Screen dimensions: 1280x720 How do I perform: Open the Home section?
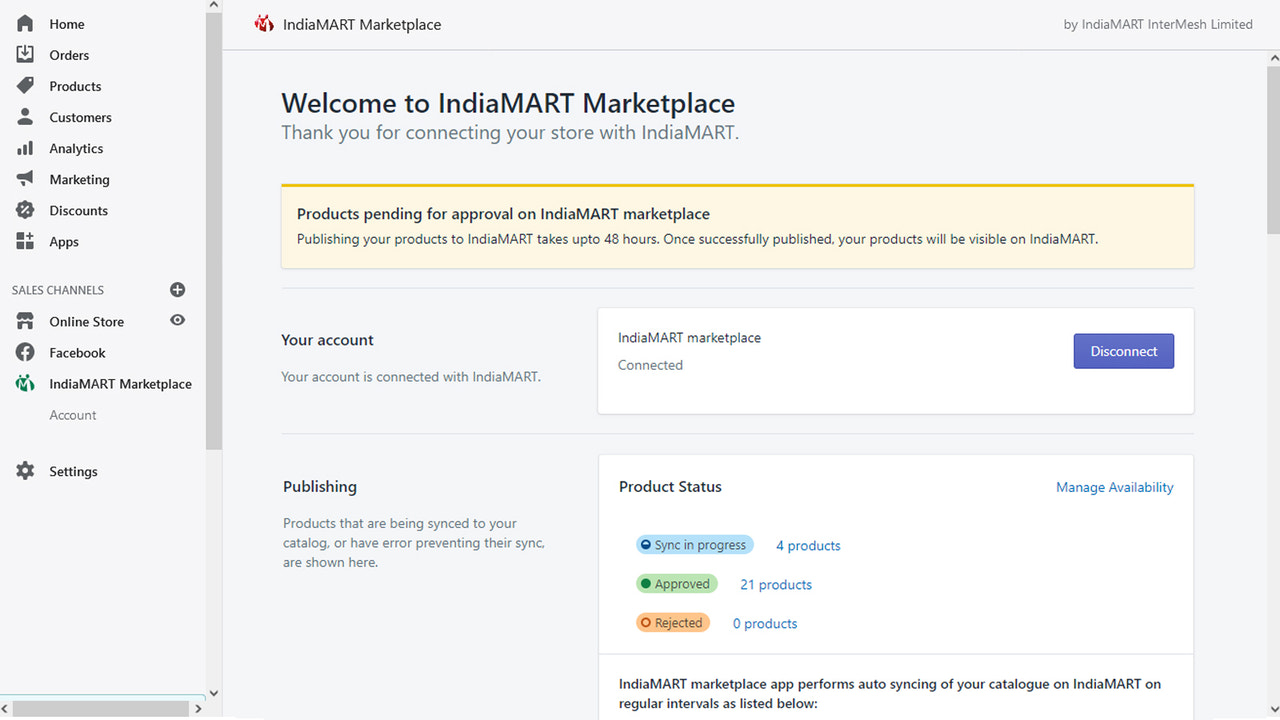tap(66, 23)
